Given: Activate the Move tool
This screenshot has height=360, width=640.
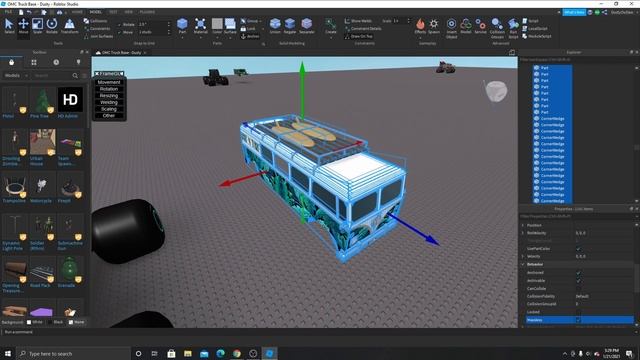Looking at the screenshot, I should click(x=23, y=26).
